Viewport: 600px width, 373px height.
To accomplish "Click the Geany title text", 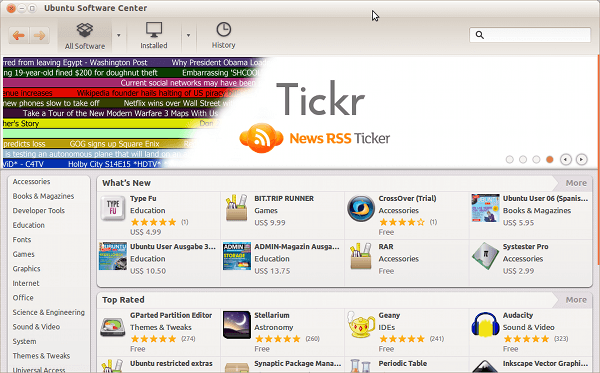I will [389, 316].
